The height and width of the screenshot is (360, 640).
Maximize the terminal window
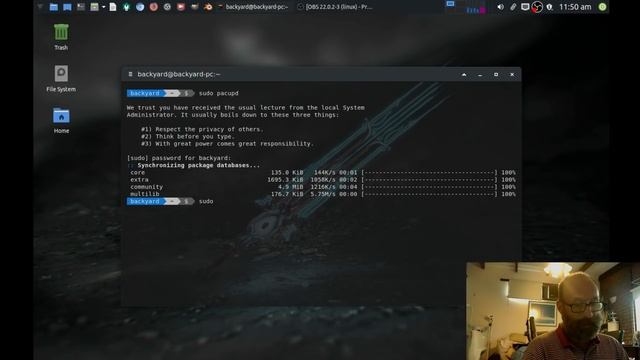(x=496, y=75)
